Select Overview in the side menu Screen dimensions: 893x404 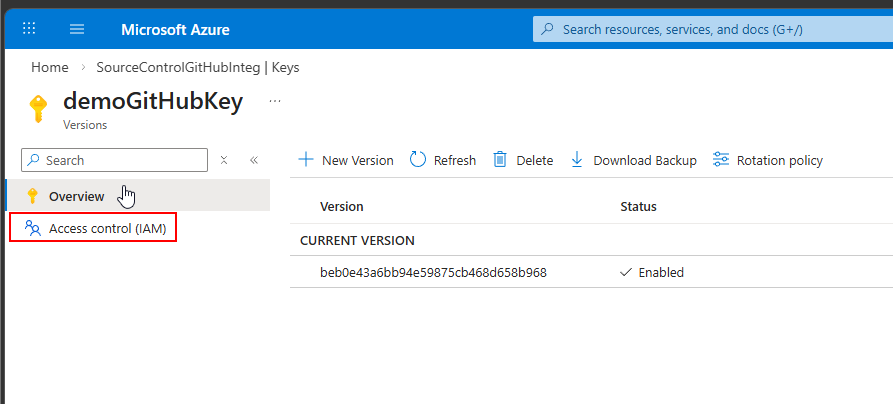pos(137,196)
